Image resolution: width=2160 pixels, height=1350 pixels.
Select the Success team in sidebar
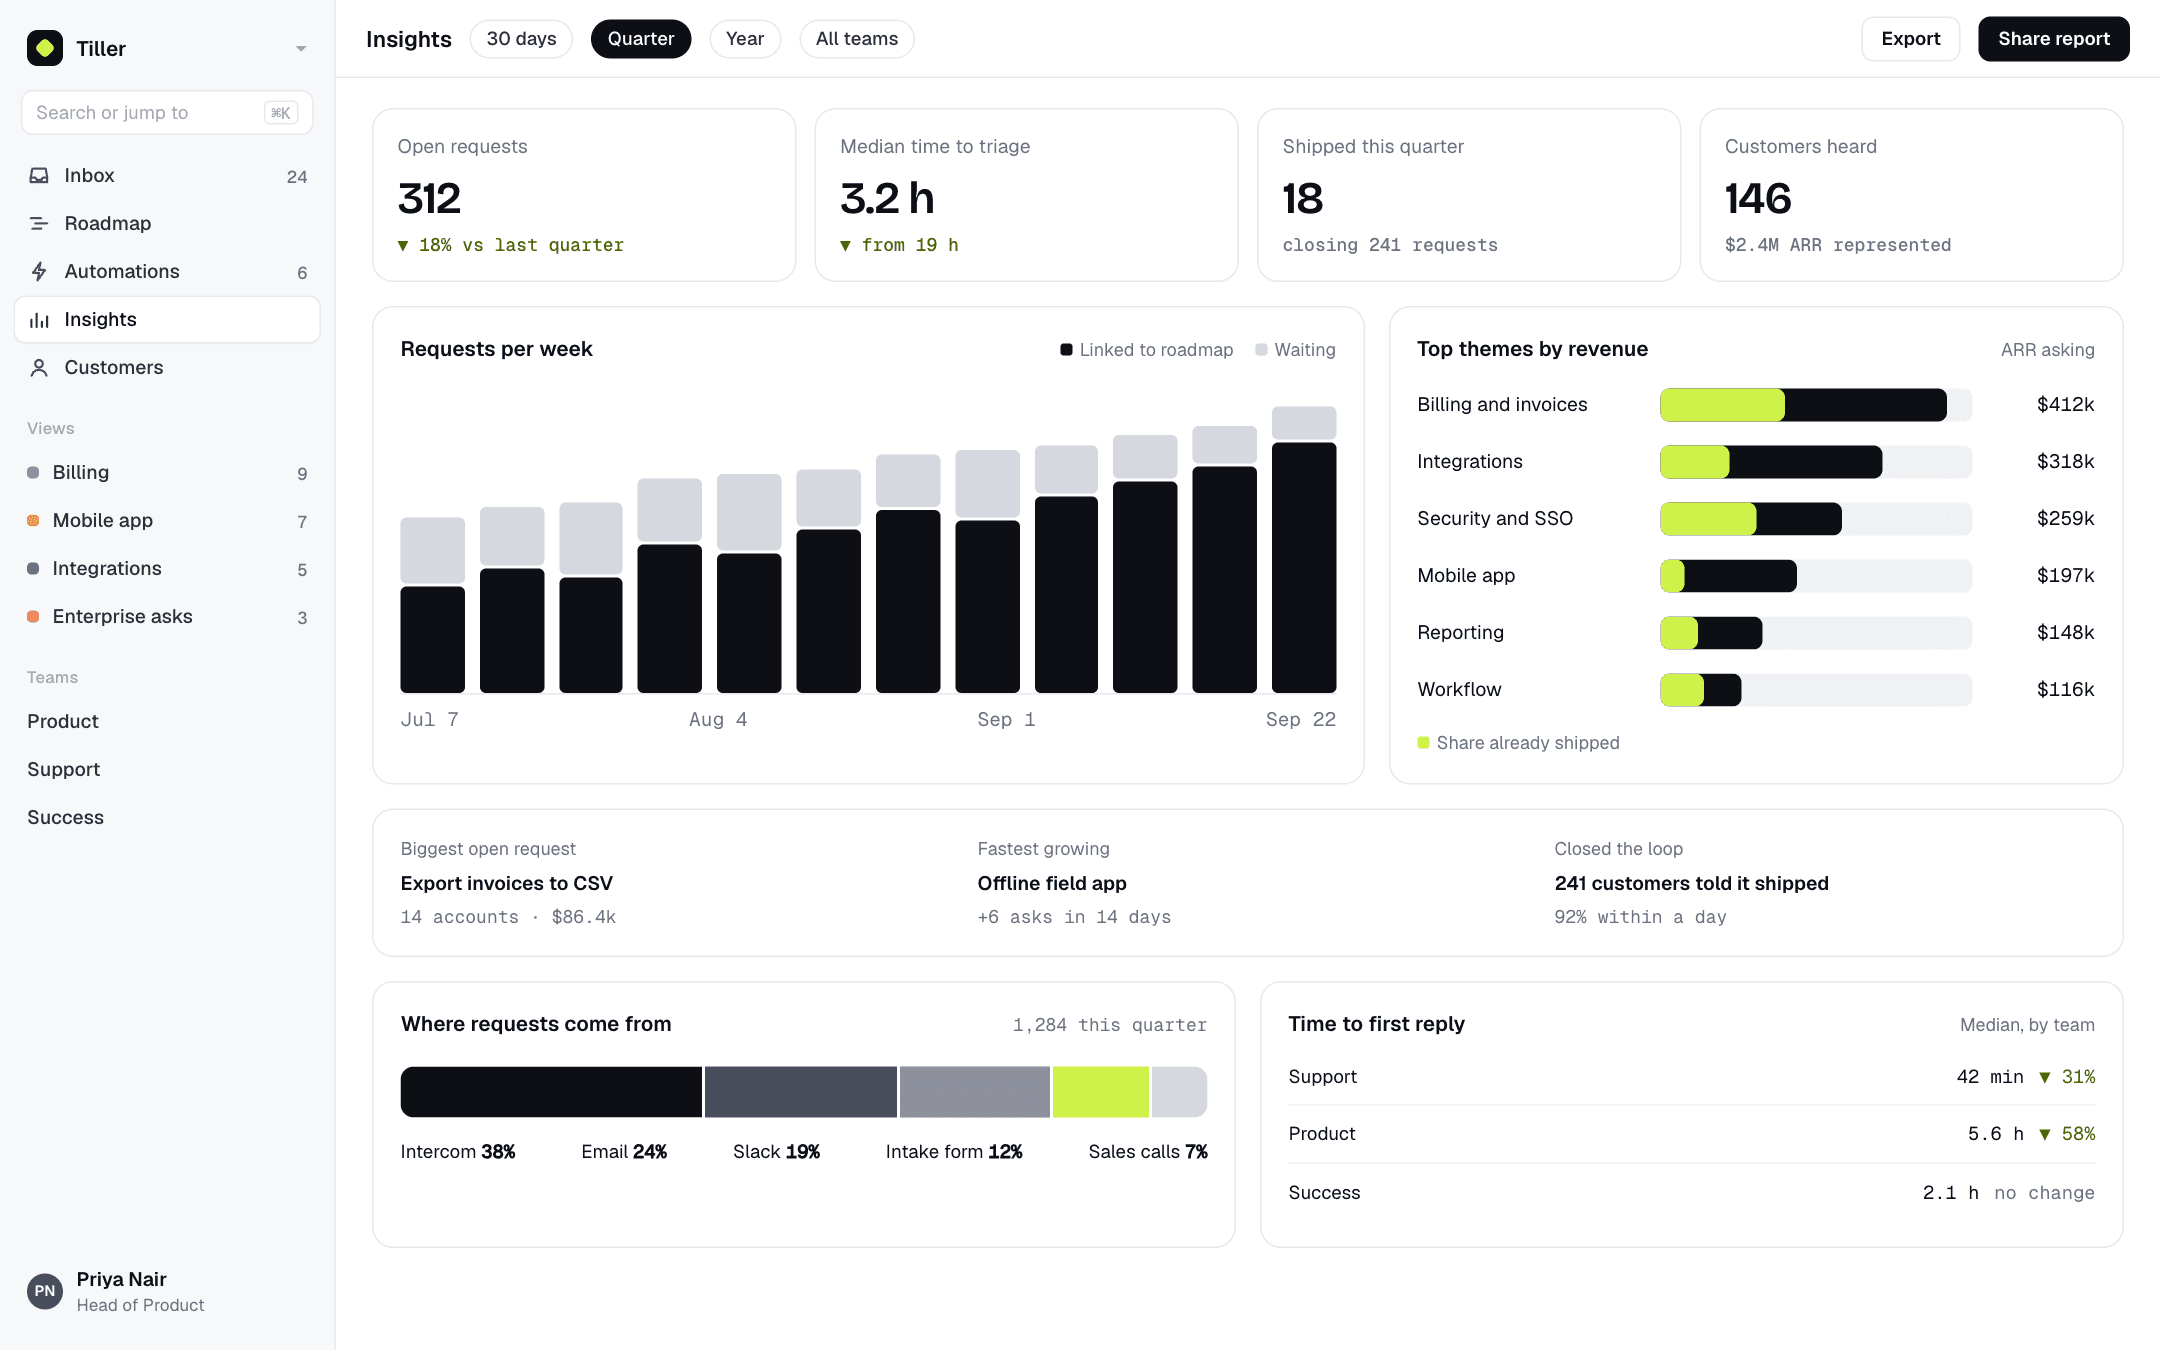click(x=65, y=817)
